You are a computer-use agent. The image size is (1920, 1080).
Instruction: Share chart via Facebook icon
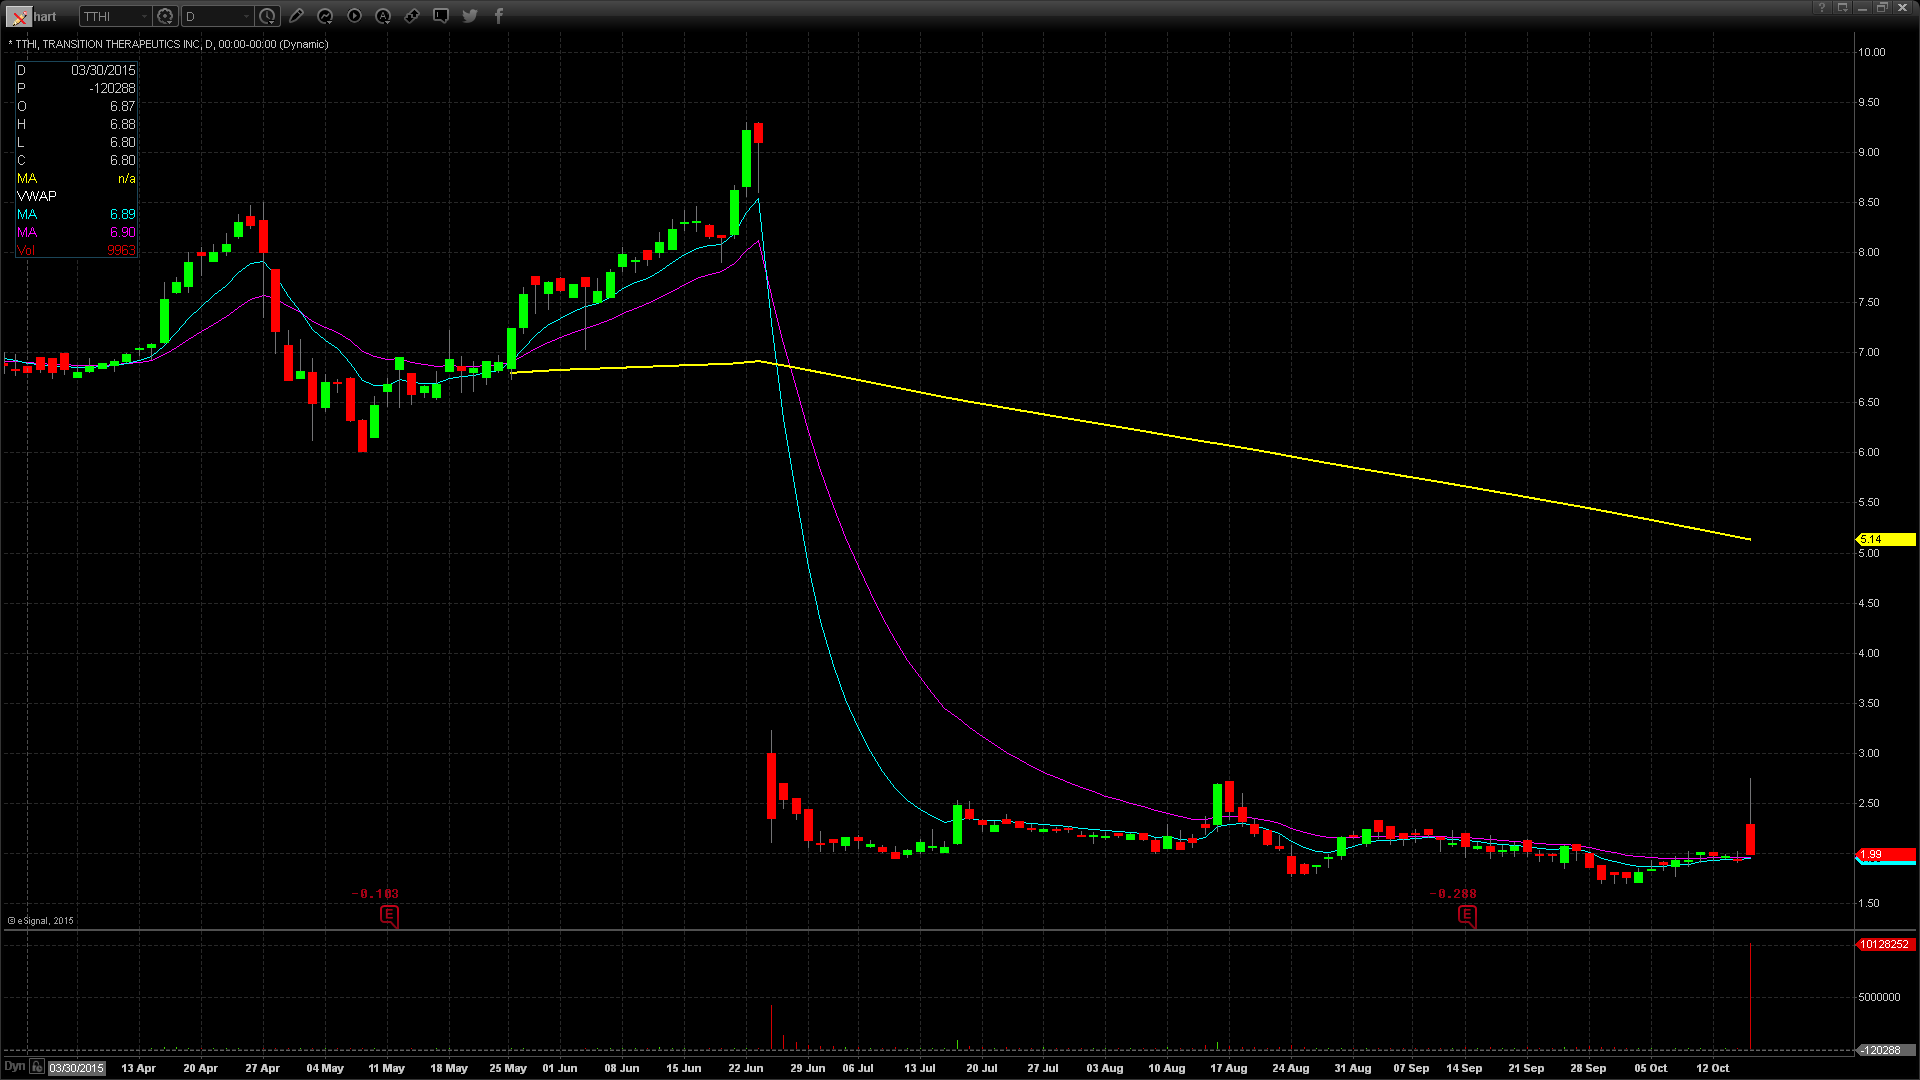point(499,16)
